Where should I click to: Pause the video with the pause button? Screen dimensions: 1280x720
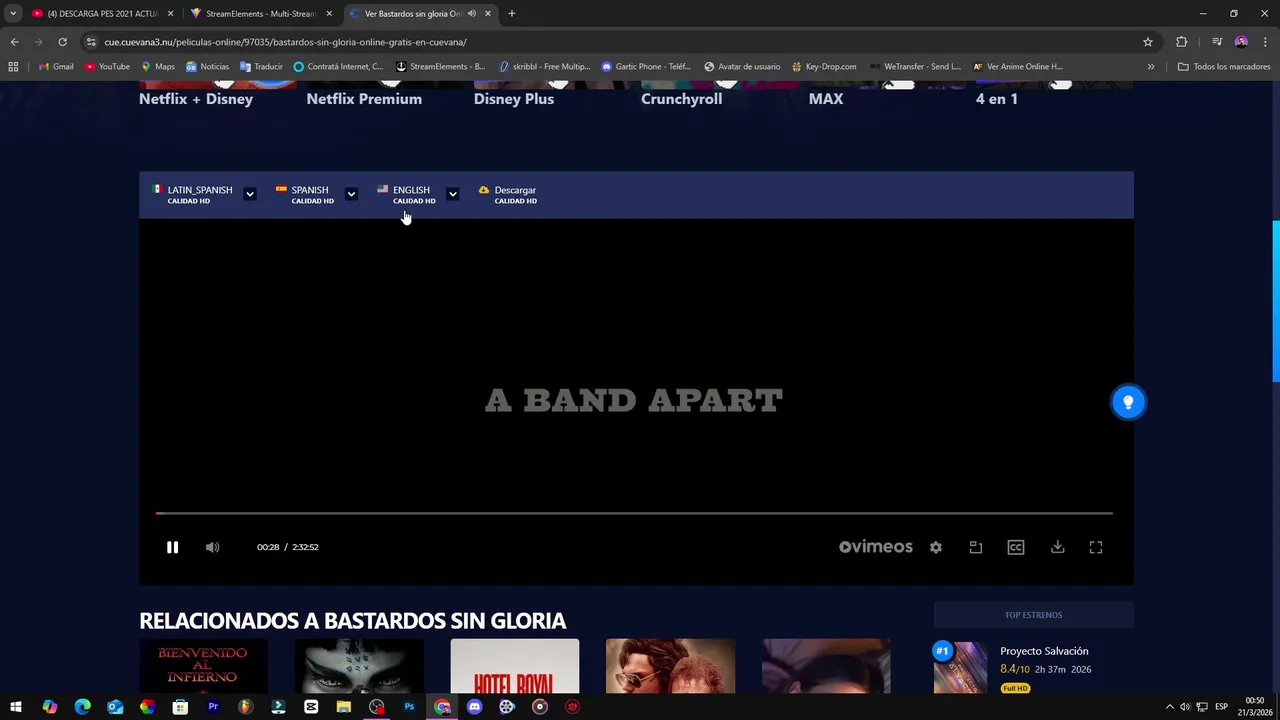coord(172,547)
